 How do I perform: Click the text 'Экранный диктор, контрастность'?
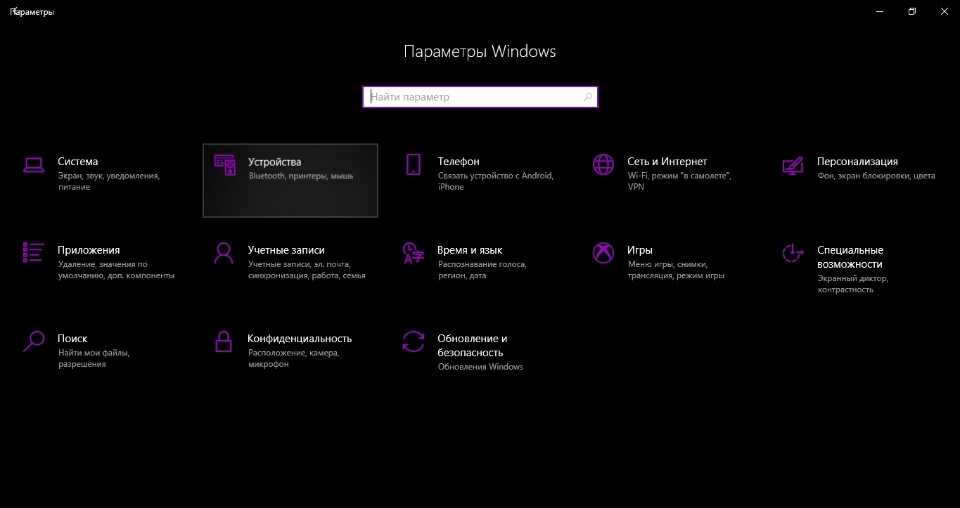click(x=852, y=283)
